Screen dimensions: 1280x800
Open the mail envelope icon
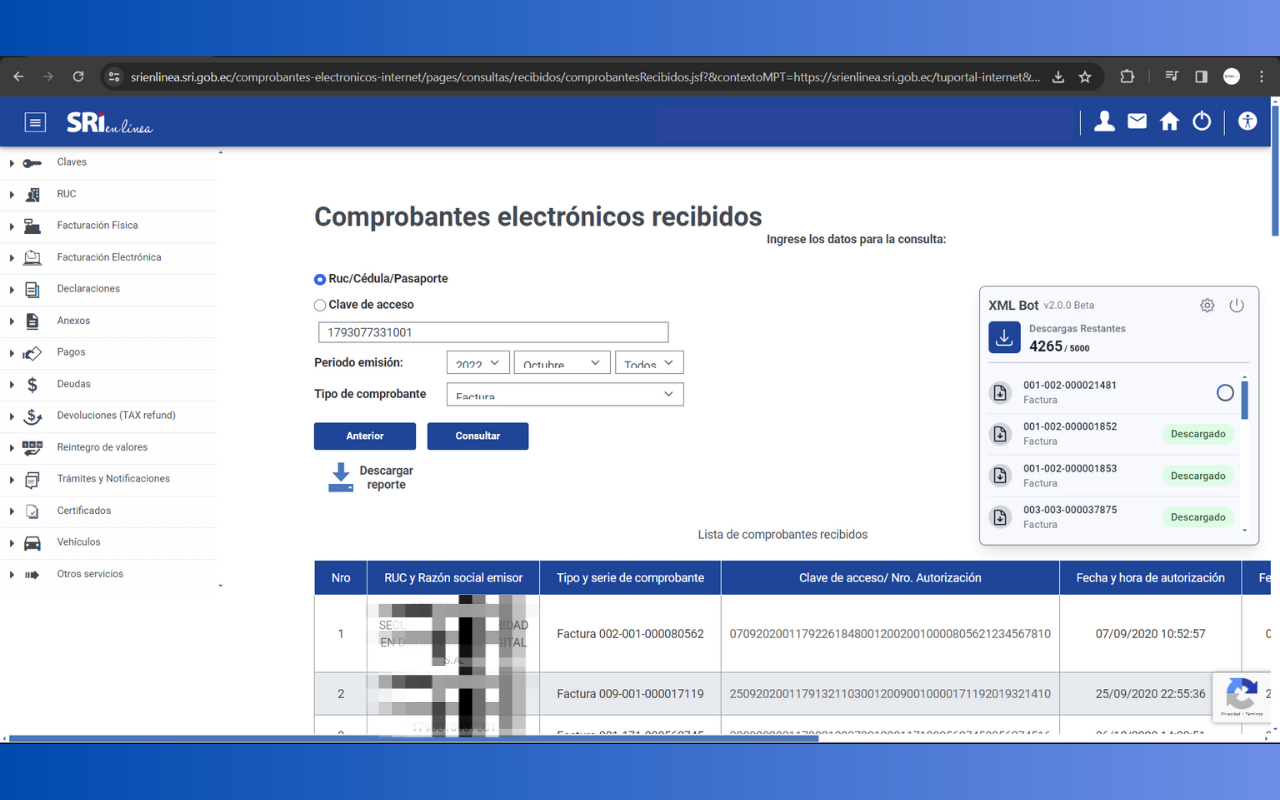(1137, 121)
